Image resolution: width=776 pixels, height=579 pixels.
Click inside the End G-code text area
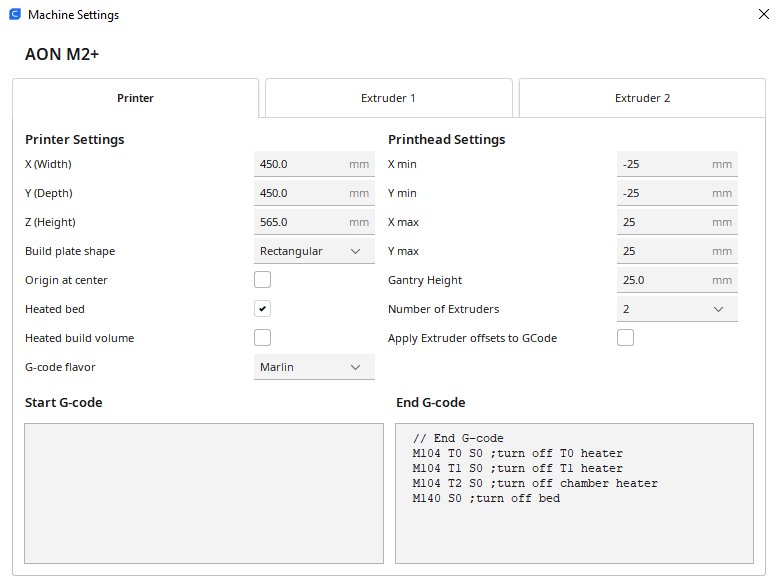(574, 493)
